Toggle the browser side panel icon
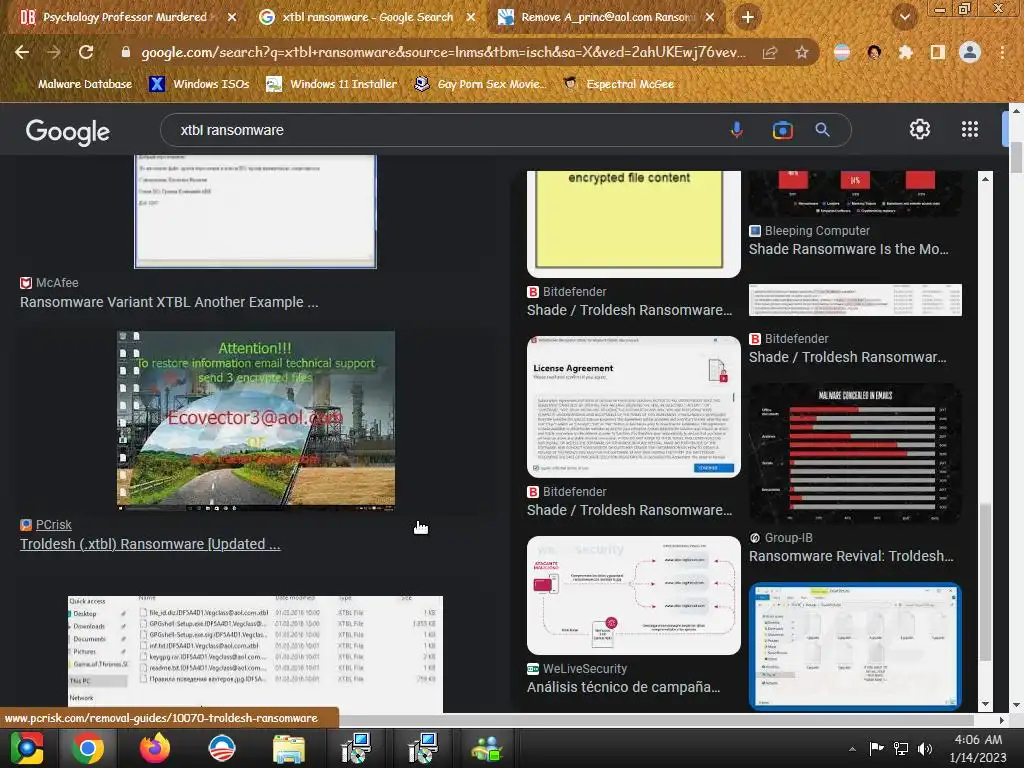Viewport: 1024px width, 768px height. point(937,52)
